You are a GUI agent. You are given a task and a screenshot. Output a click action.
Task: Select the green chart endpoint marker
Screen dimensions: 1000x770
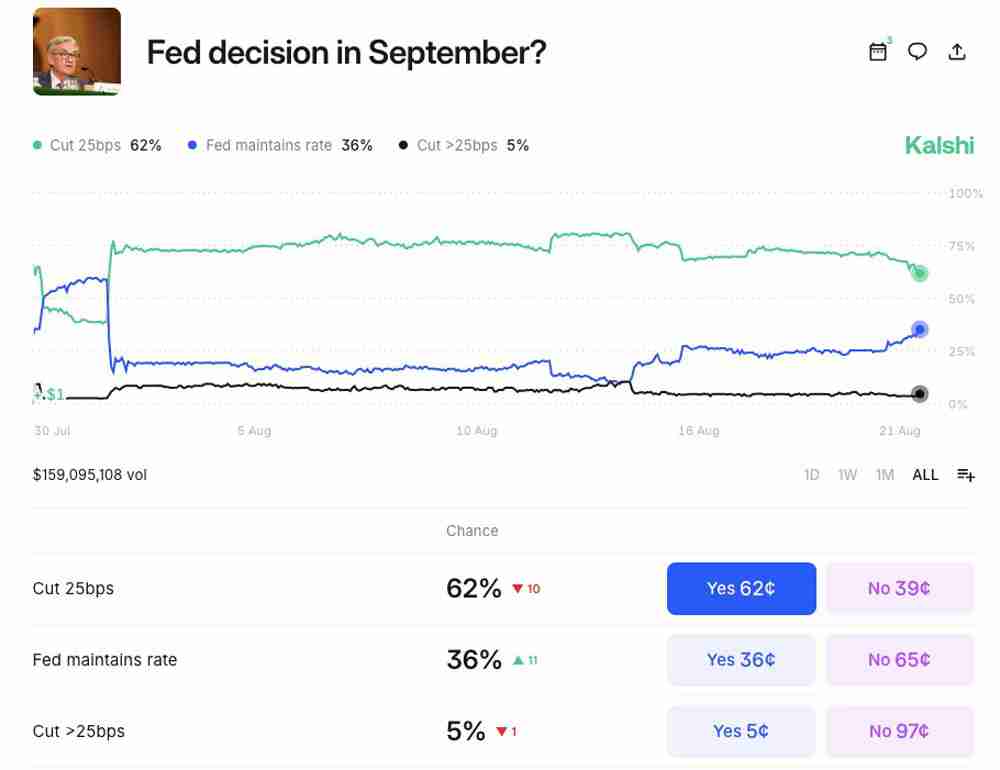pyautogui.click(x=919, y=272)
